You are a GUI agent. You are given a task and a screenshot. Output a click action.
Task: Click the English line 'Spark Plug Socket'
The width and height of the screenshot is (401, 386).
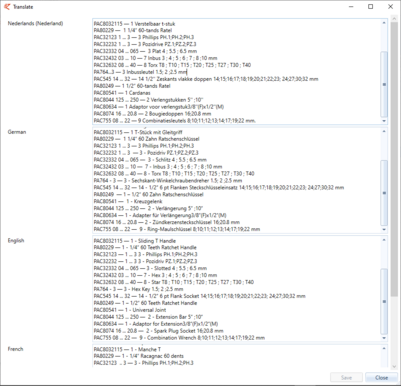click(158, 331)
